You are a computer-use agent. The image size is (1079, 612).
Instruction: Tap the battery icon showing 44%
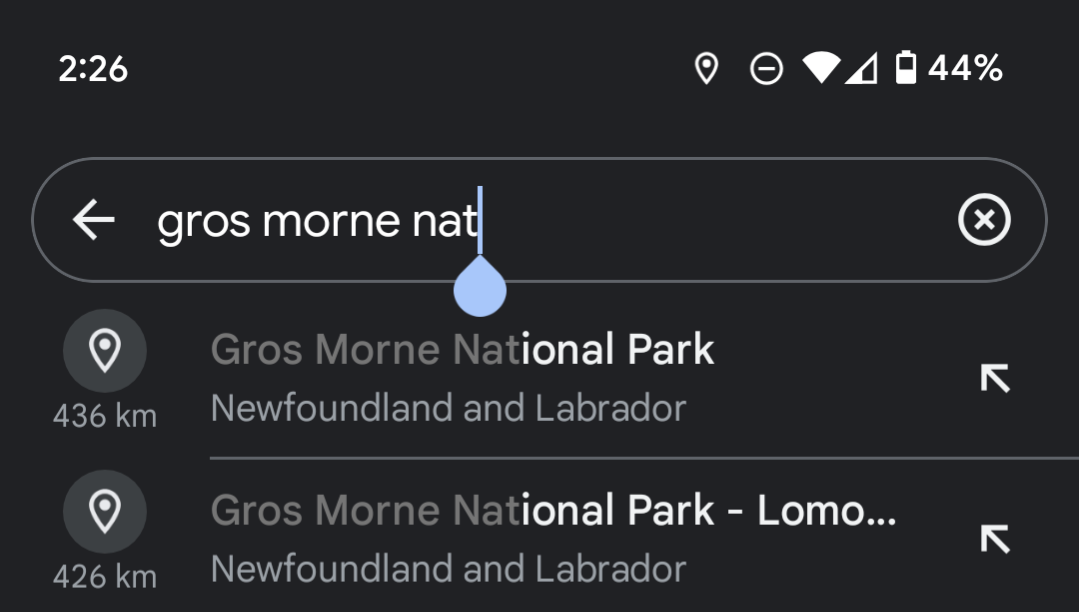[x=906, y=68]
